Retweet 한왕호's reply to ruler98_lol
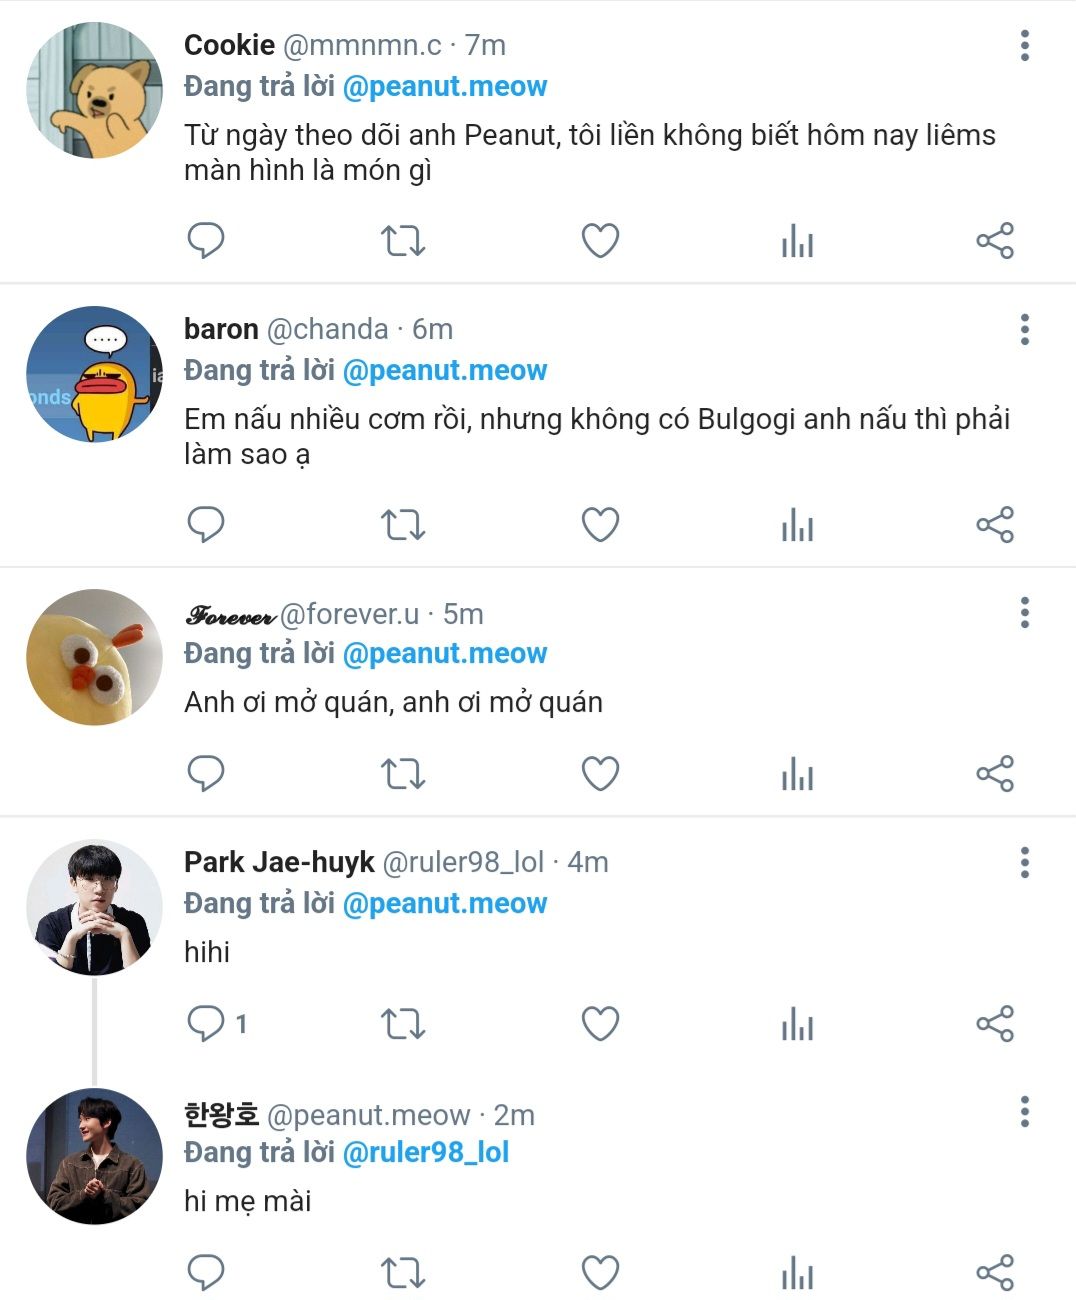Image resolution: width=1076 pixels, height=1300 pixels. pos(403,1273)
